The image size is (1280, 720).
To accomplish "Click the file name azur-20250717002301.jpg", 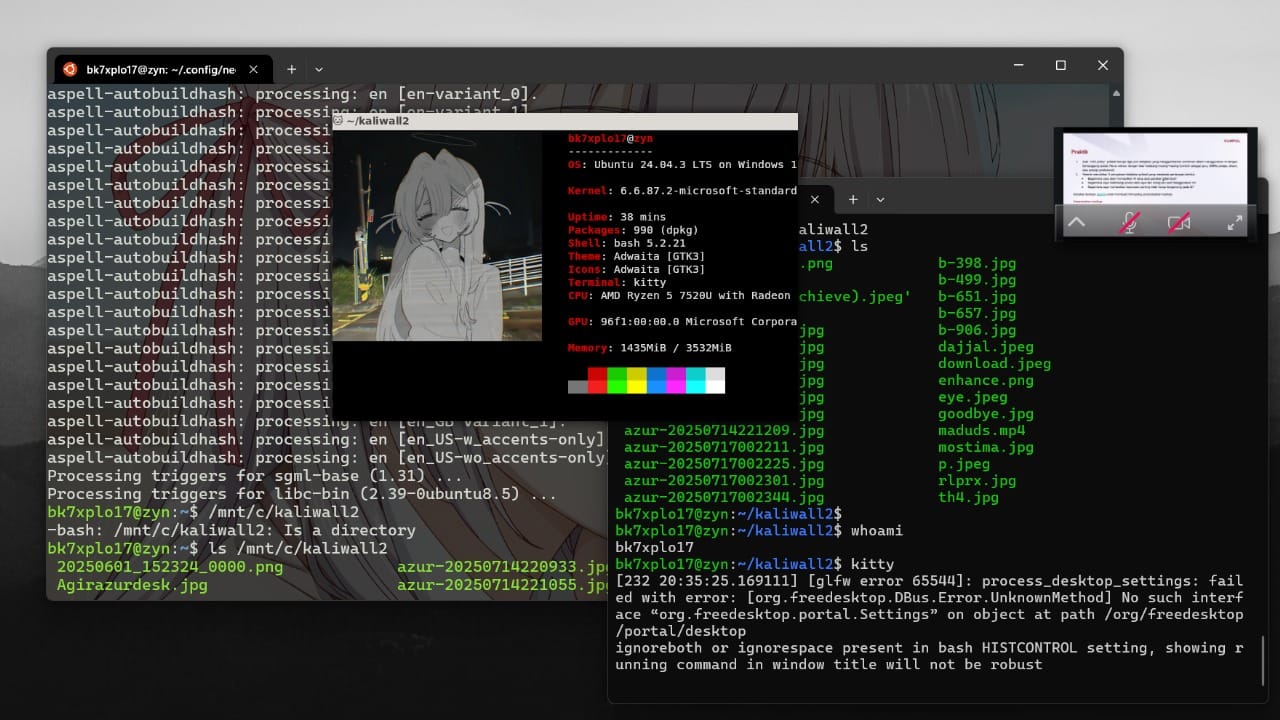I will tap(724, 481).
